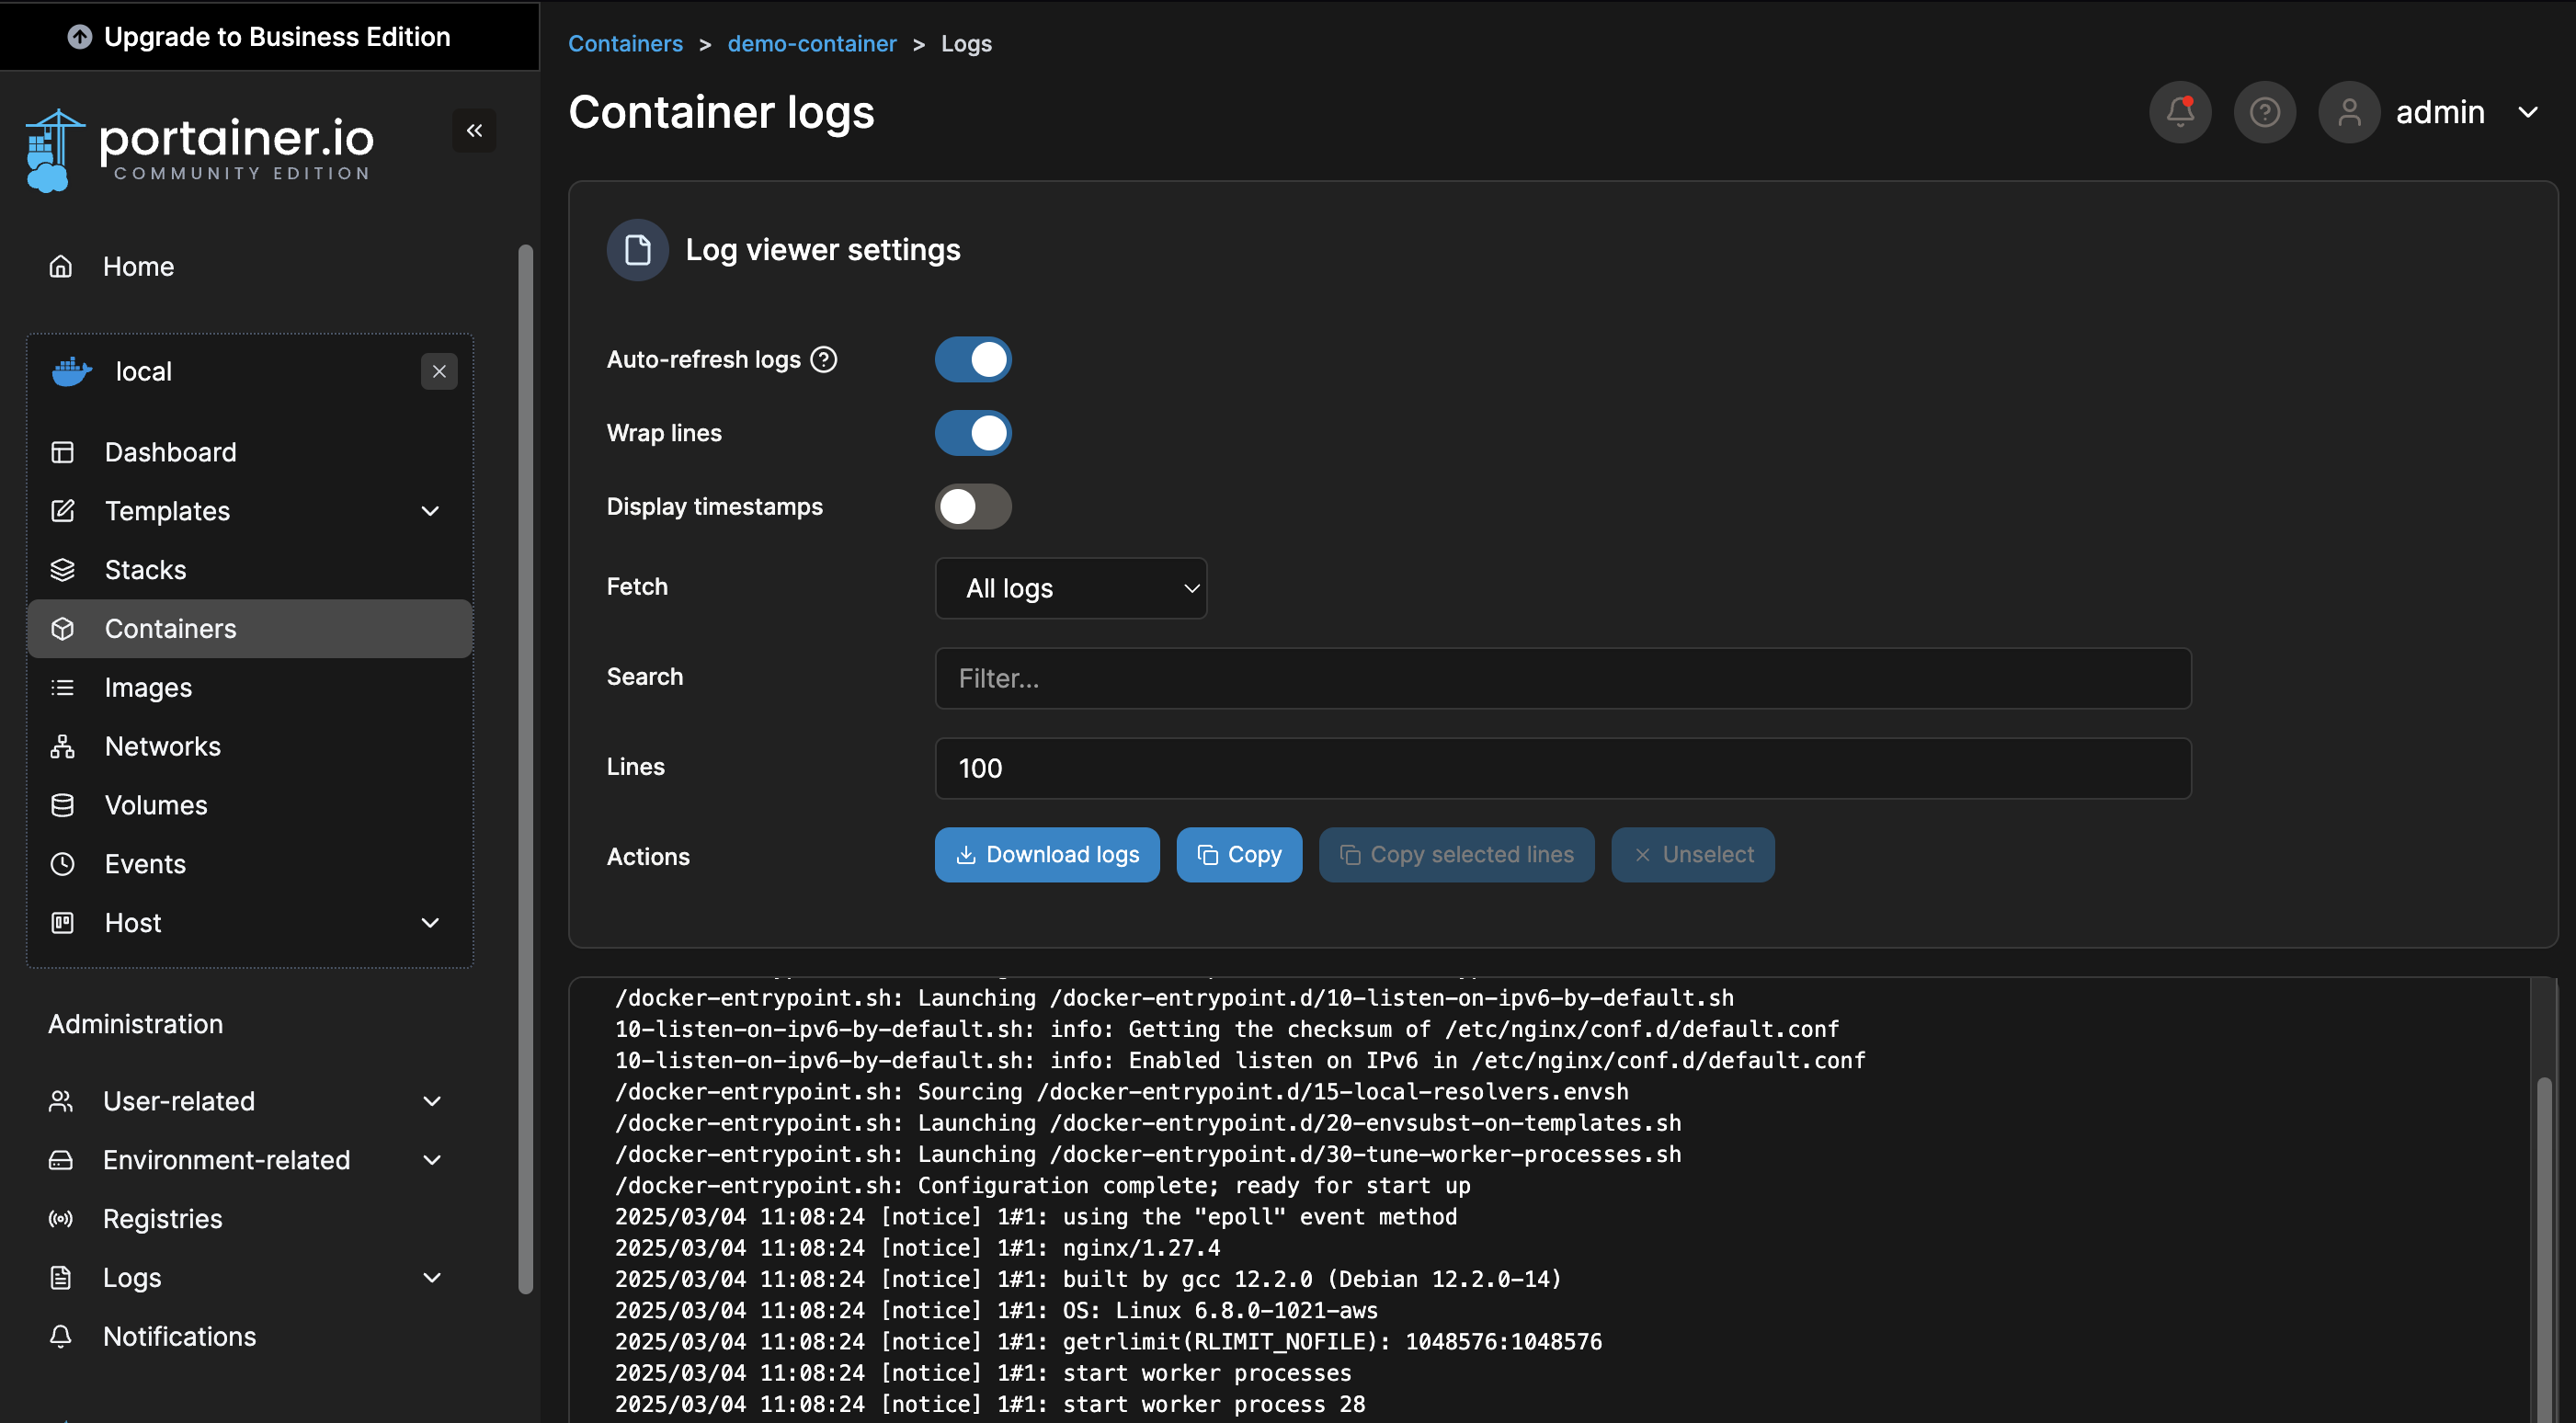Click the Networks topology icon
The width and height of the screenshot is (2576, 1423).
coord(62,747)
